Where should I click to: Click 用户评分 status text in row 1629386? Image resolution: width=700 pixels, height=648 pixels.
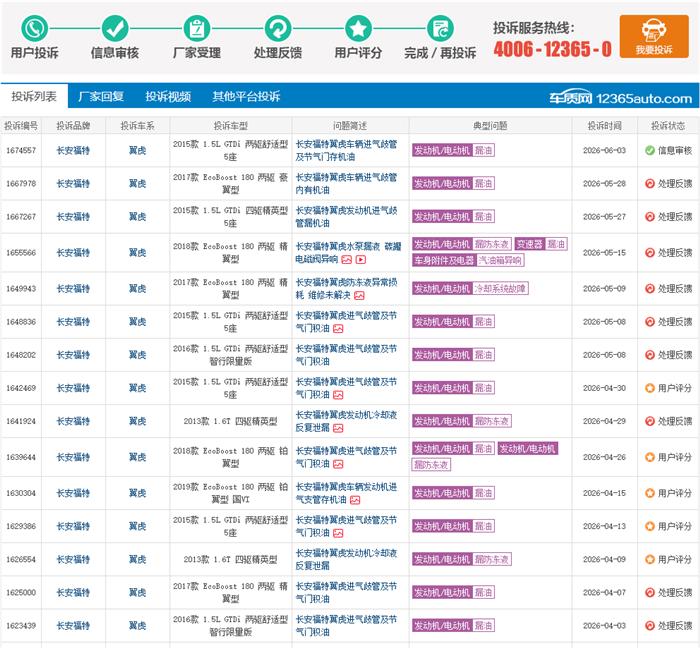(675, 526)
